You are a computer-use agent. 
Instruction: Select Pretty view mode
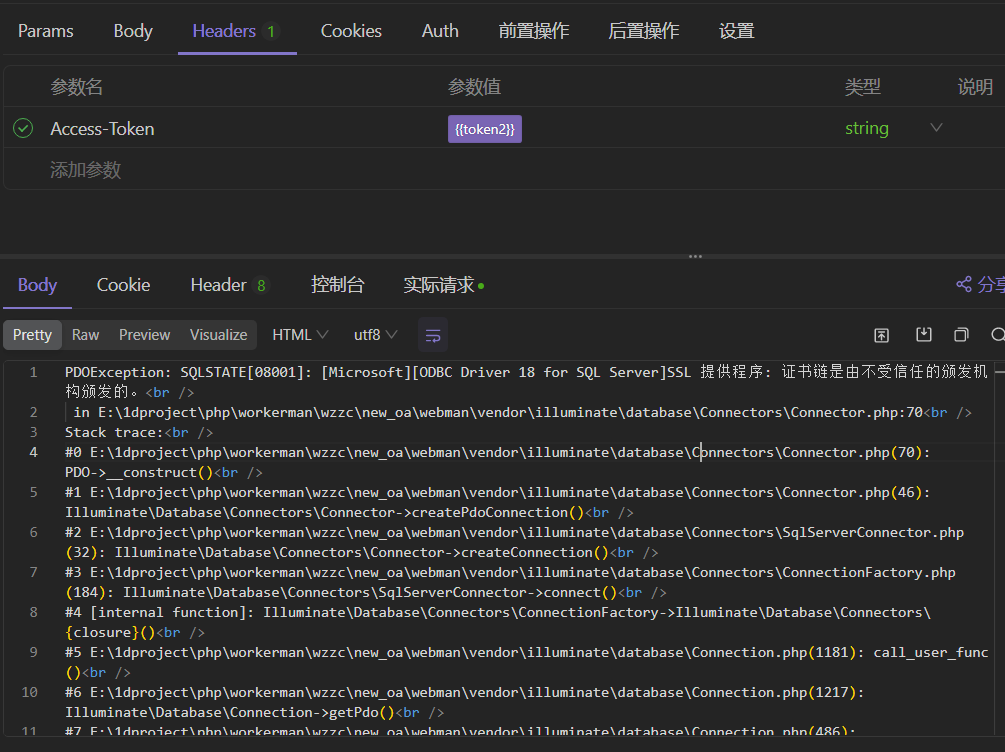[32, 335]
